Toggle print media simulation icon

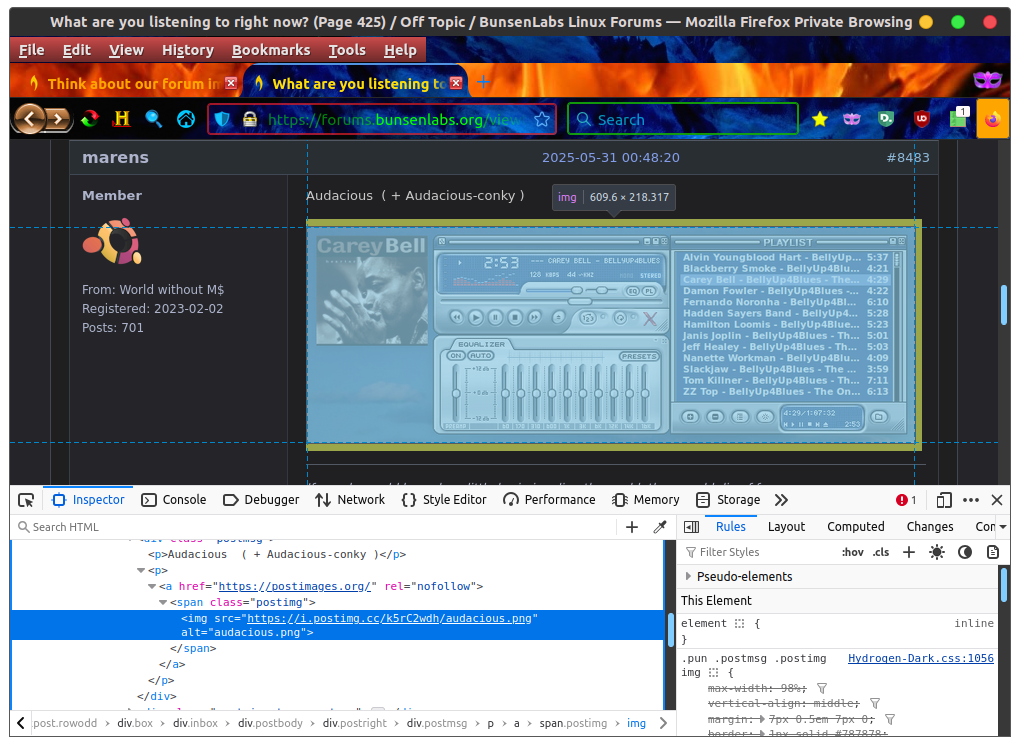pos(993,552)
